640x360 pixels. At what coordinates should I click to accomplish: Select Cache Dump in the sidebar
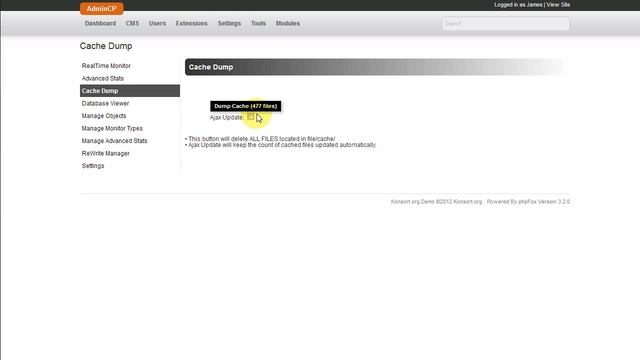click(x=130, y=91)
